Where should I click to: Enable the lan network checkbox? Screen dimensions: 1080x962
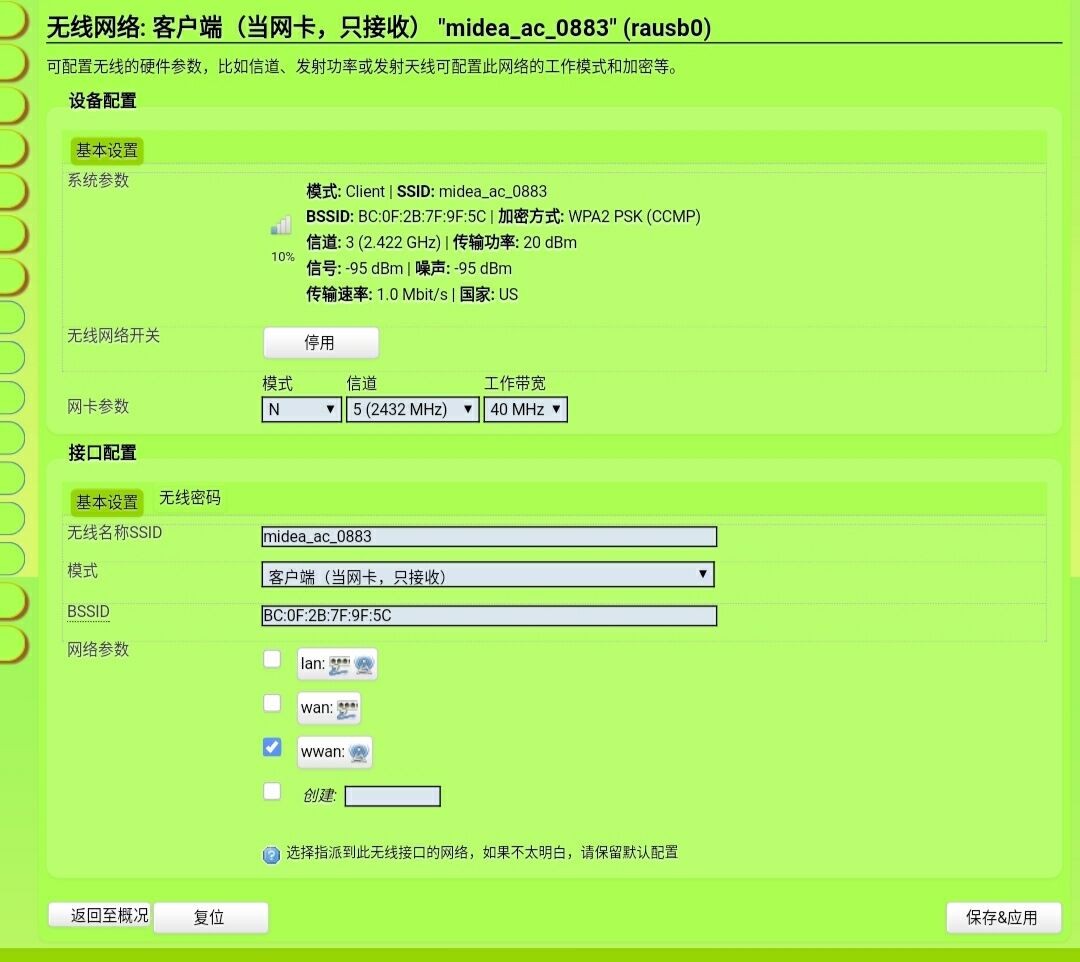coord(272,659)
